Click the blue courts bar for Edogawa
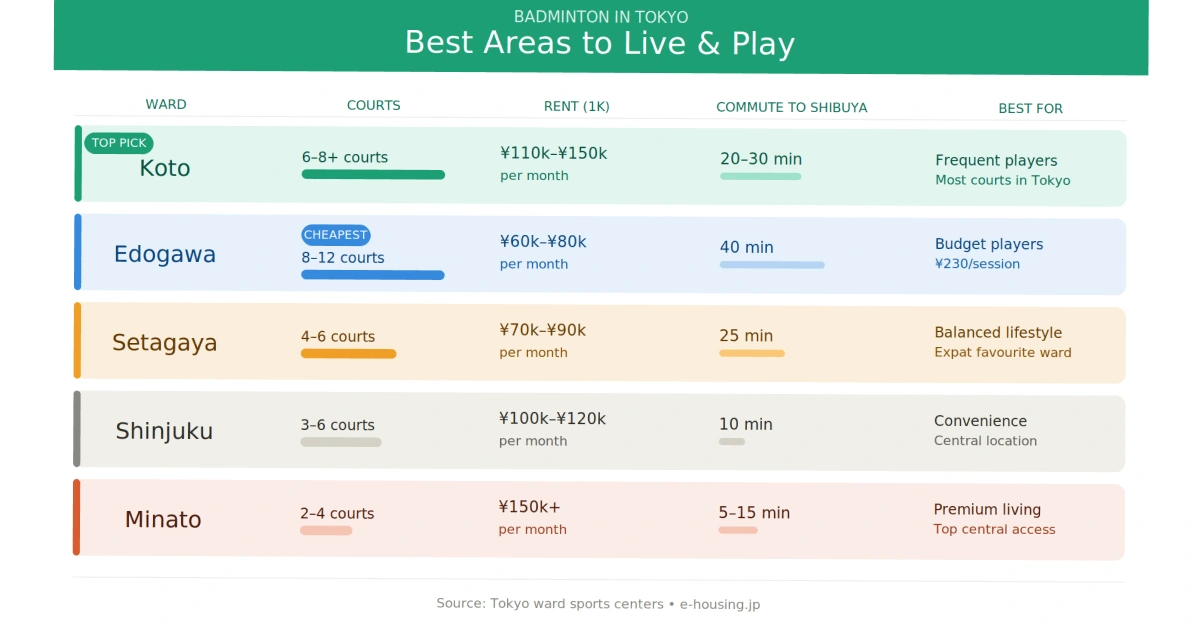 tap(372, 275)
